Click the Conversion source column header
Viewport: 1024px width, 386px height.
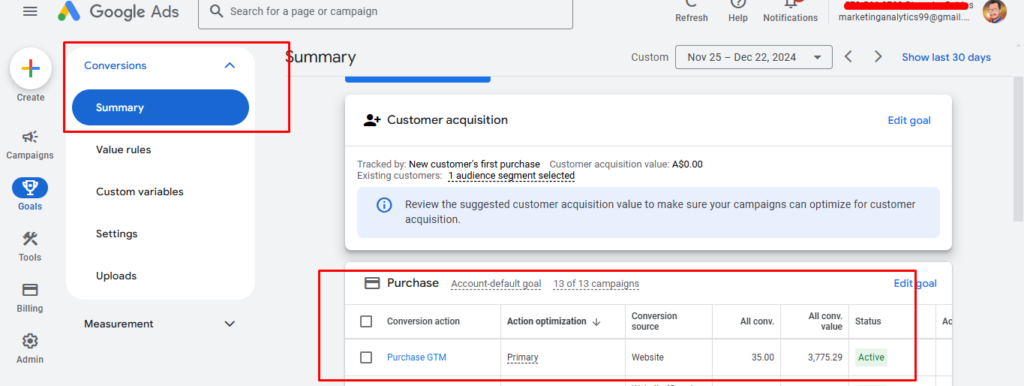point(654,321)
